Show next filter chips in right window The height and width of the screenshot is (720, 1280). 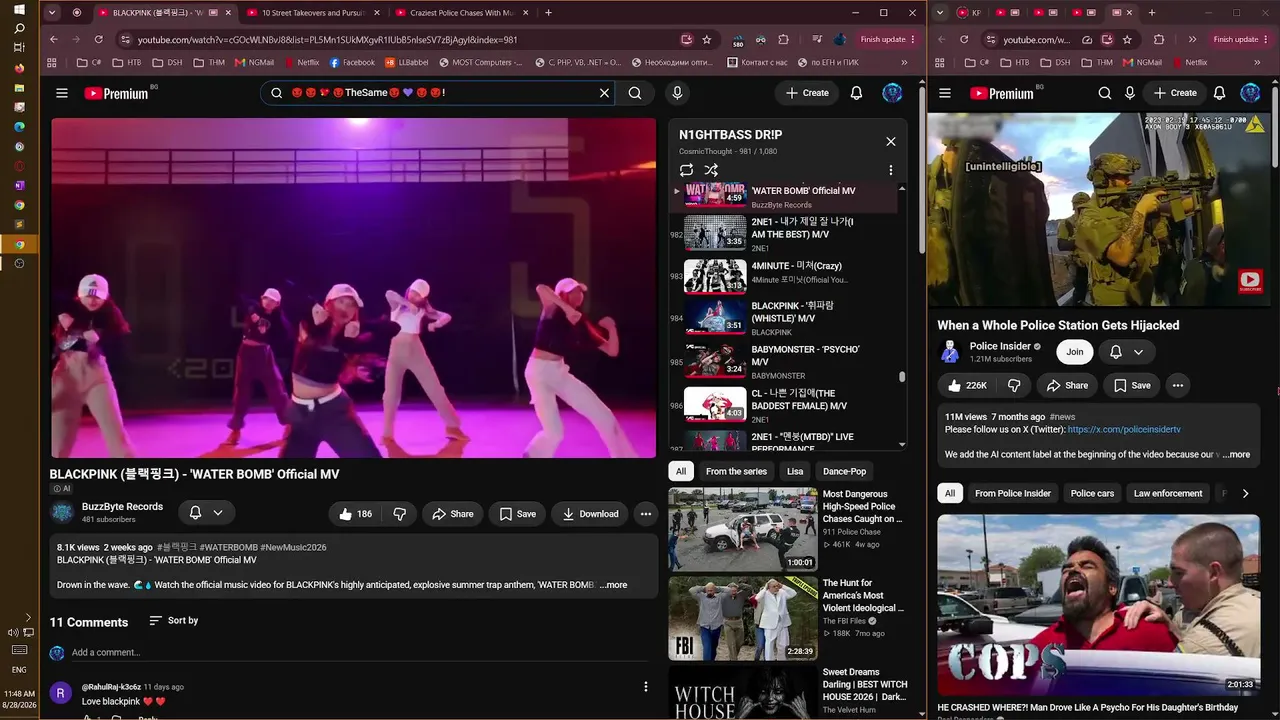tap(1245, 493)
